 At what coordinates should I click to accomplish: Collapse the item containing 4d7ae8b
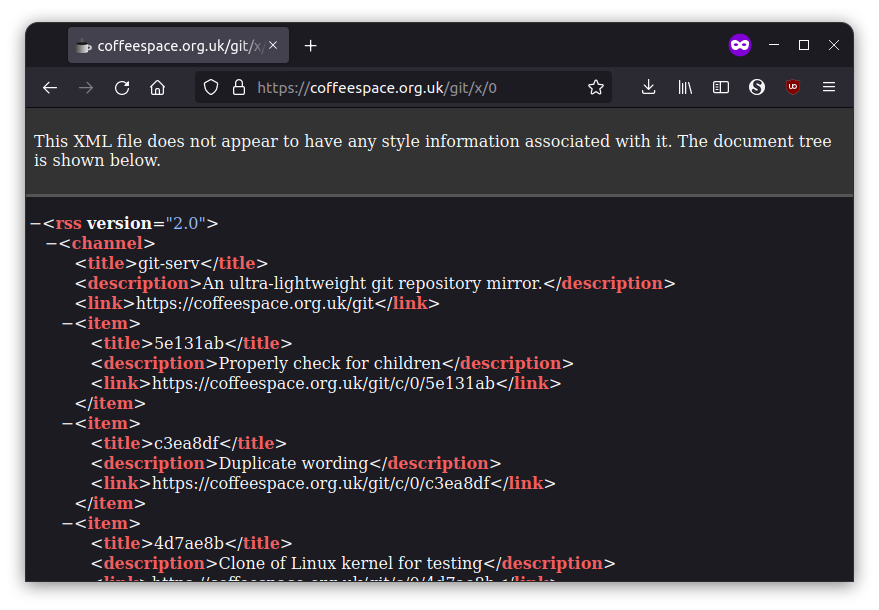[67, 523]
